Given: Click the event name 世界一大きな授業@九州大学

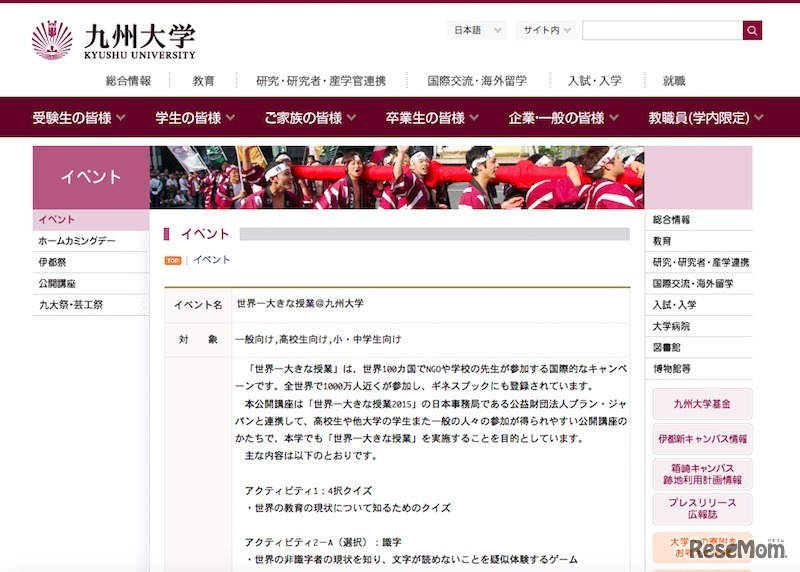Looking at the screenshot, I should click(301, 304).
